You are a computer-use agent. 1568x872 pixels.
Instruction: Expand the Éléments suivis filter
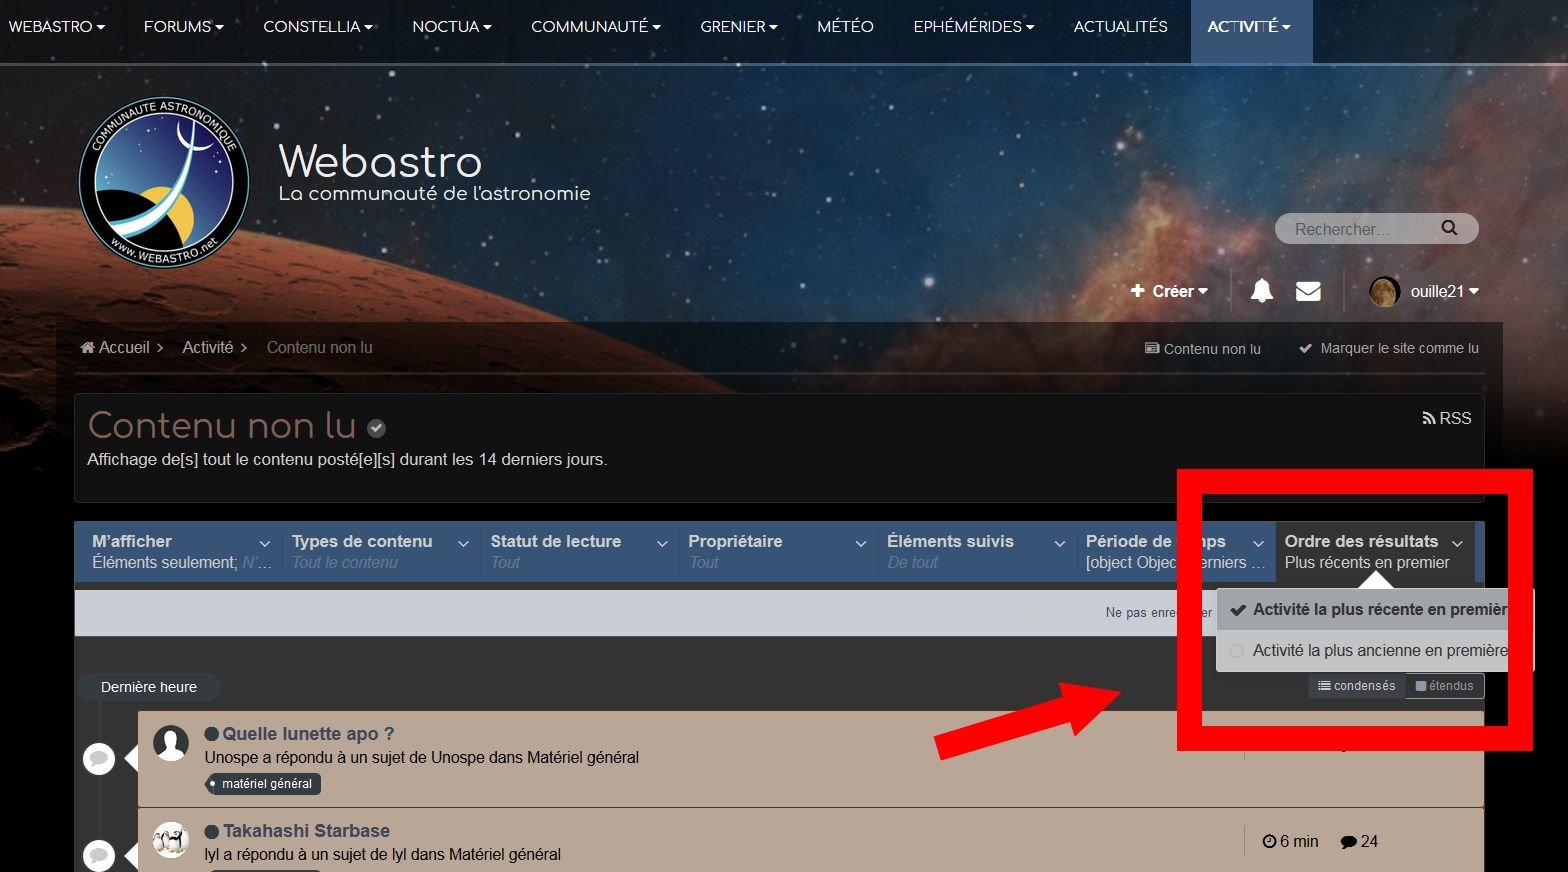[x=976, y=551]
